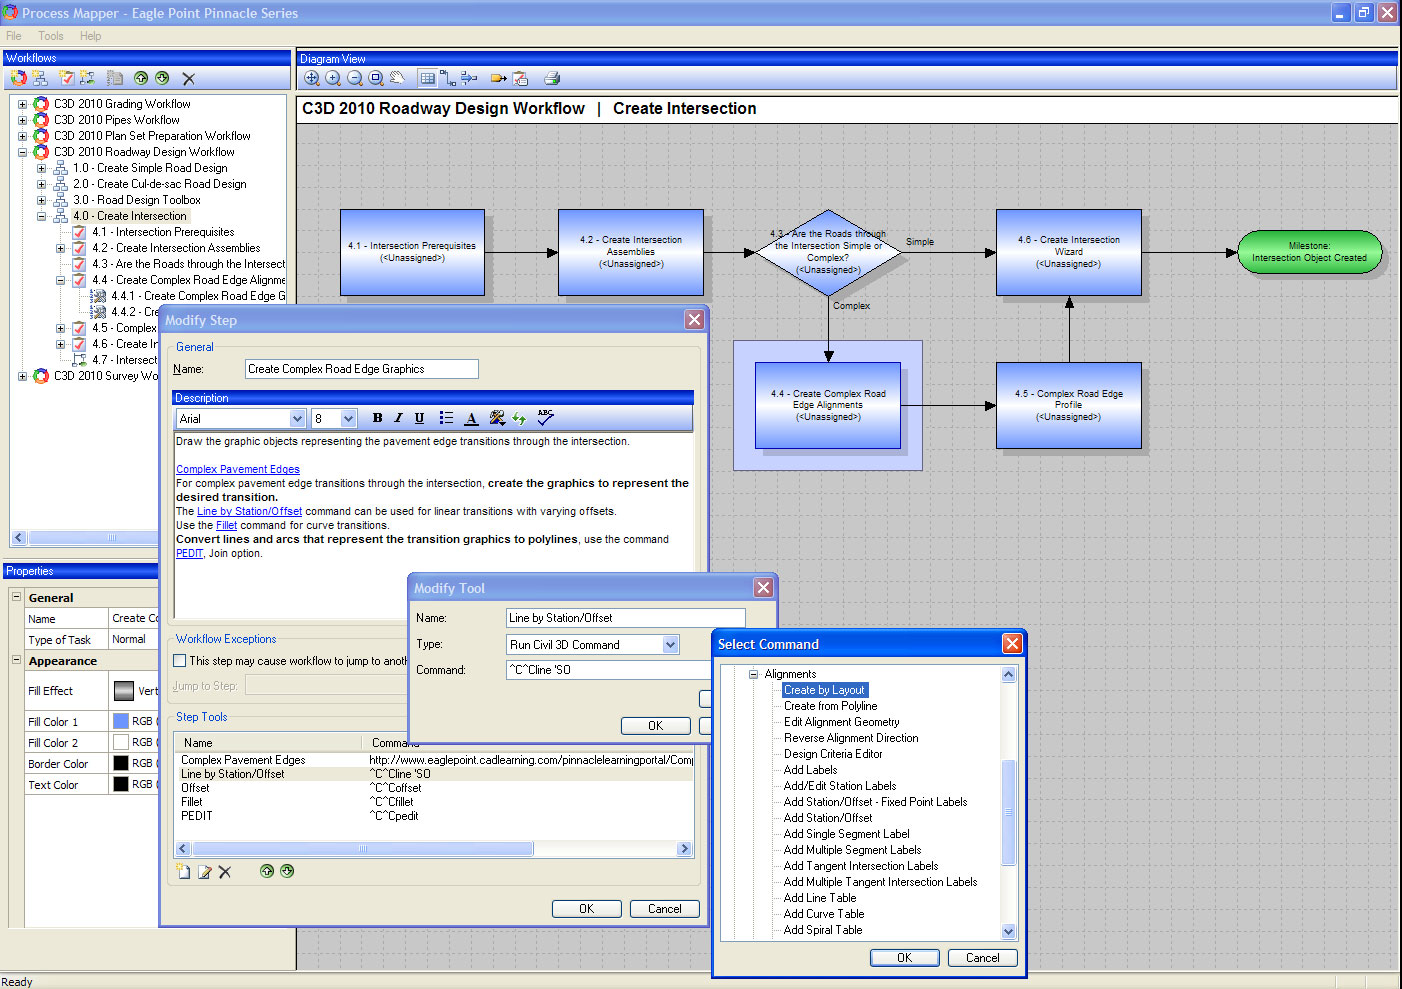1402x989 pixels.
Task: Click the print icon in Diagram View
Action: [551, 78]
